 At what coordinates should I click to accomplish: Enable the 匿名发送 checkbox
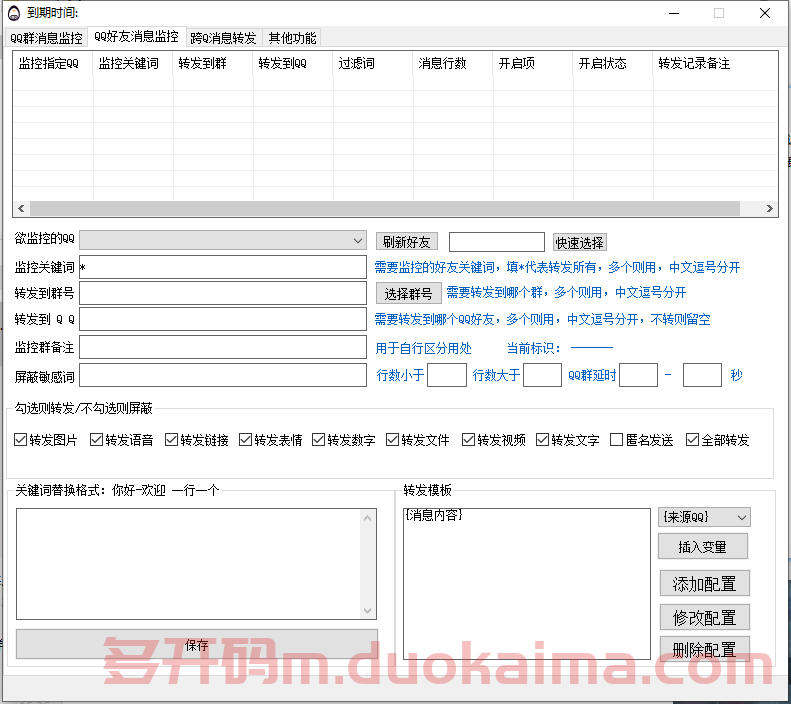(x=618, y=440)
